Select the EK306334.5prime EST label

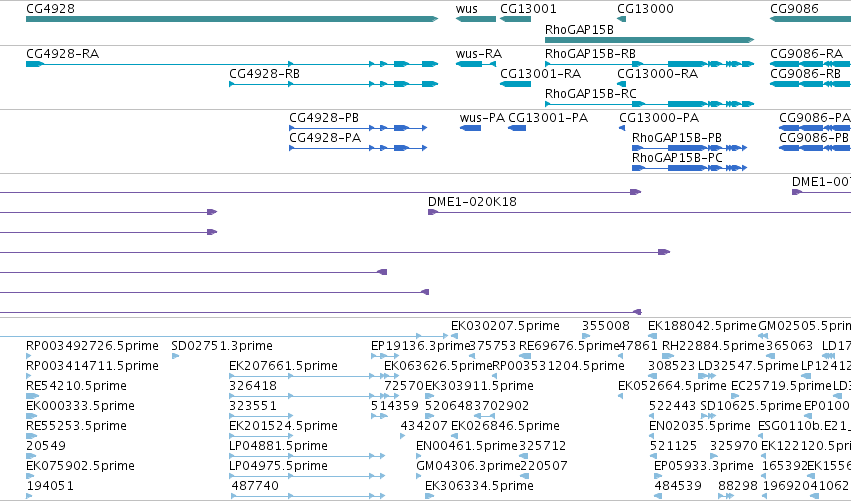coord(479,486)
